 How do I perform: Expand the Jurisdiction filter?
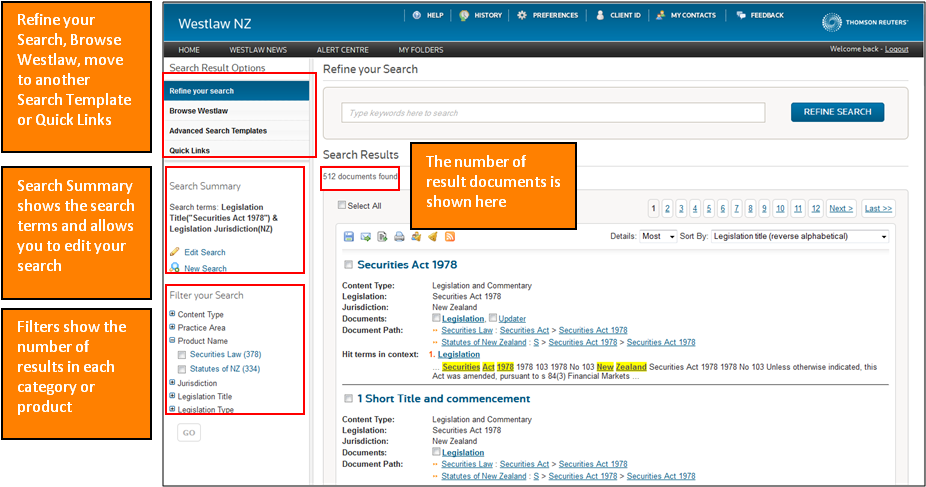click(x=172, y=383)
